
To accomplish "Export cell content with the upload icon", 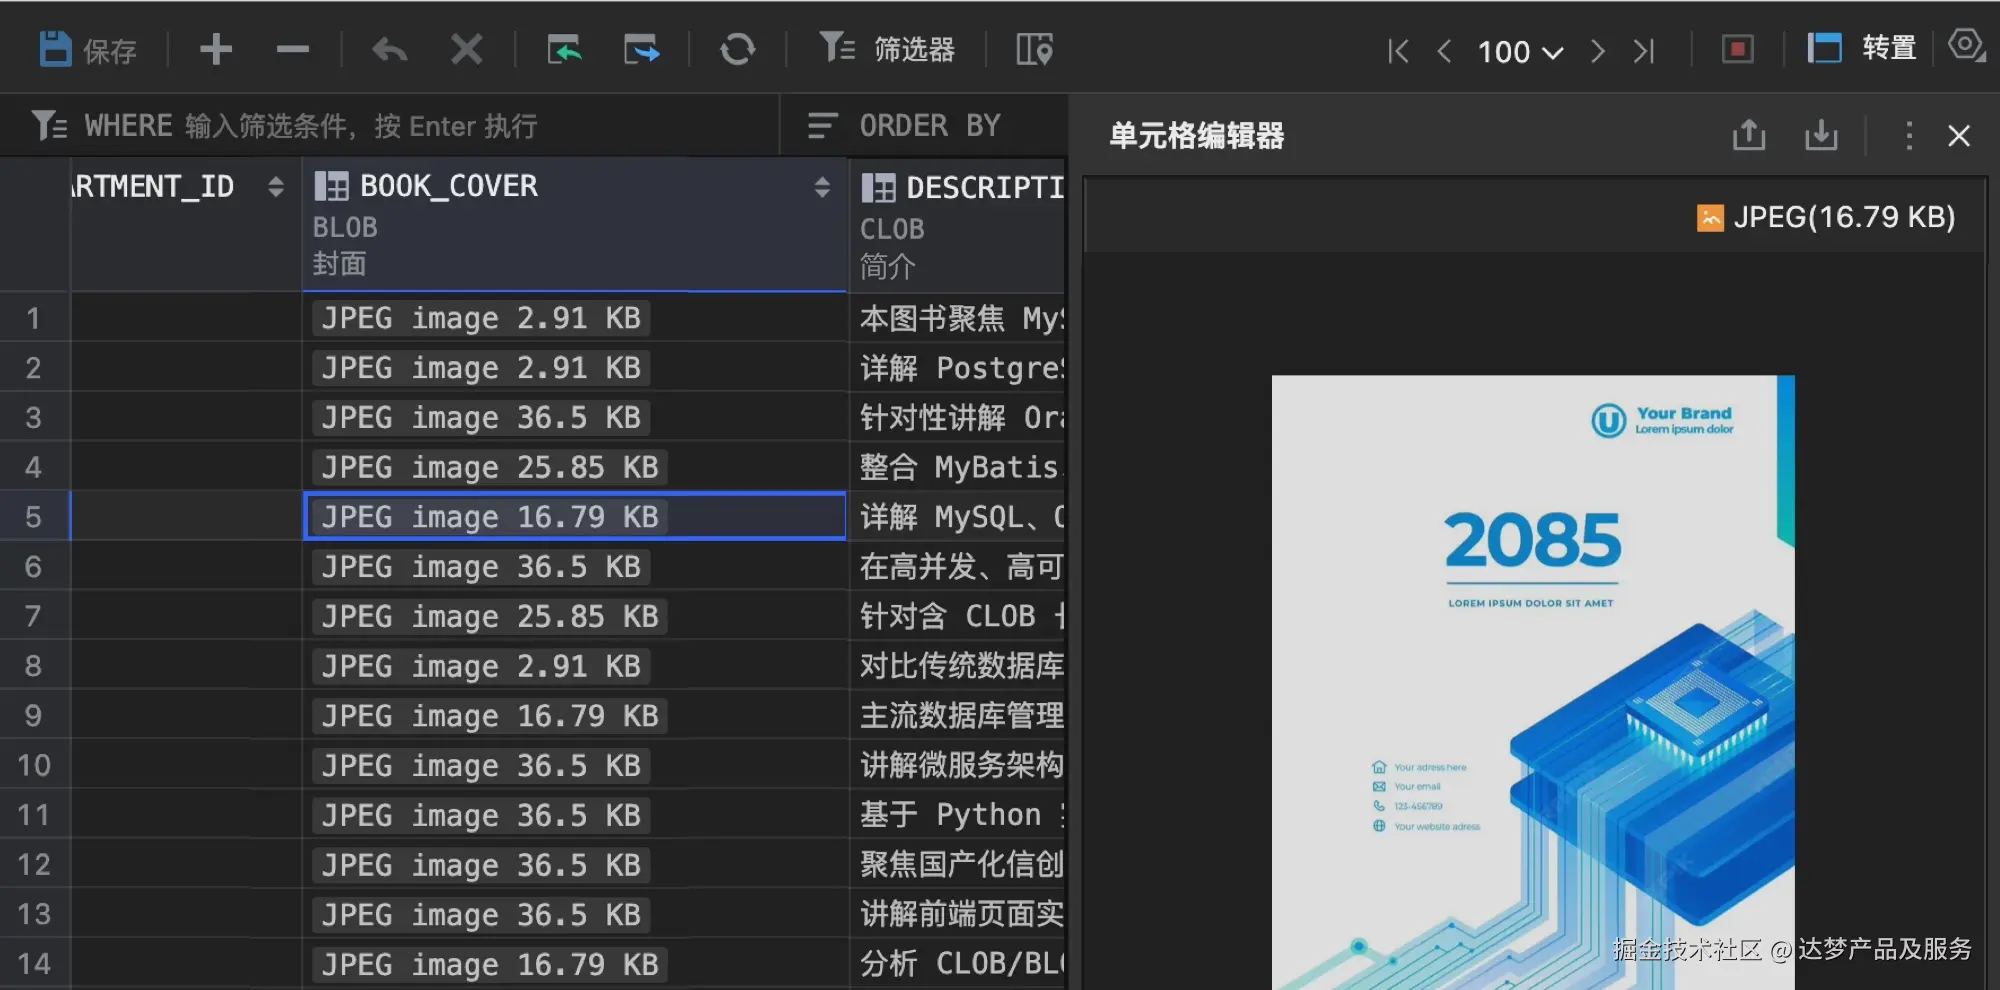I will pos(1747,135).
